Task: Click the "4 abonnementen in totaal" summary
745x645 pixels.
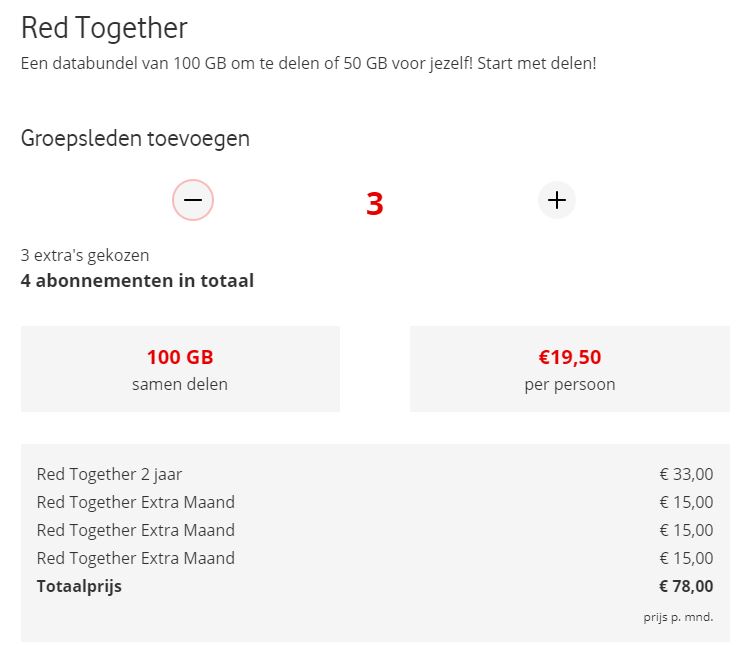Action: tap(137, 280)
